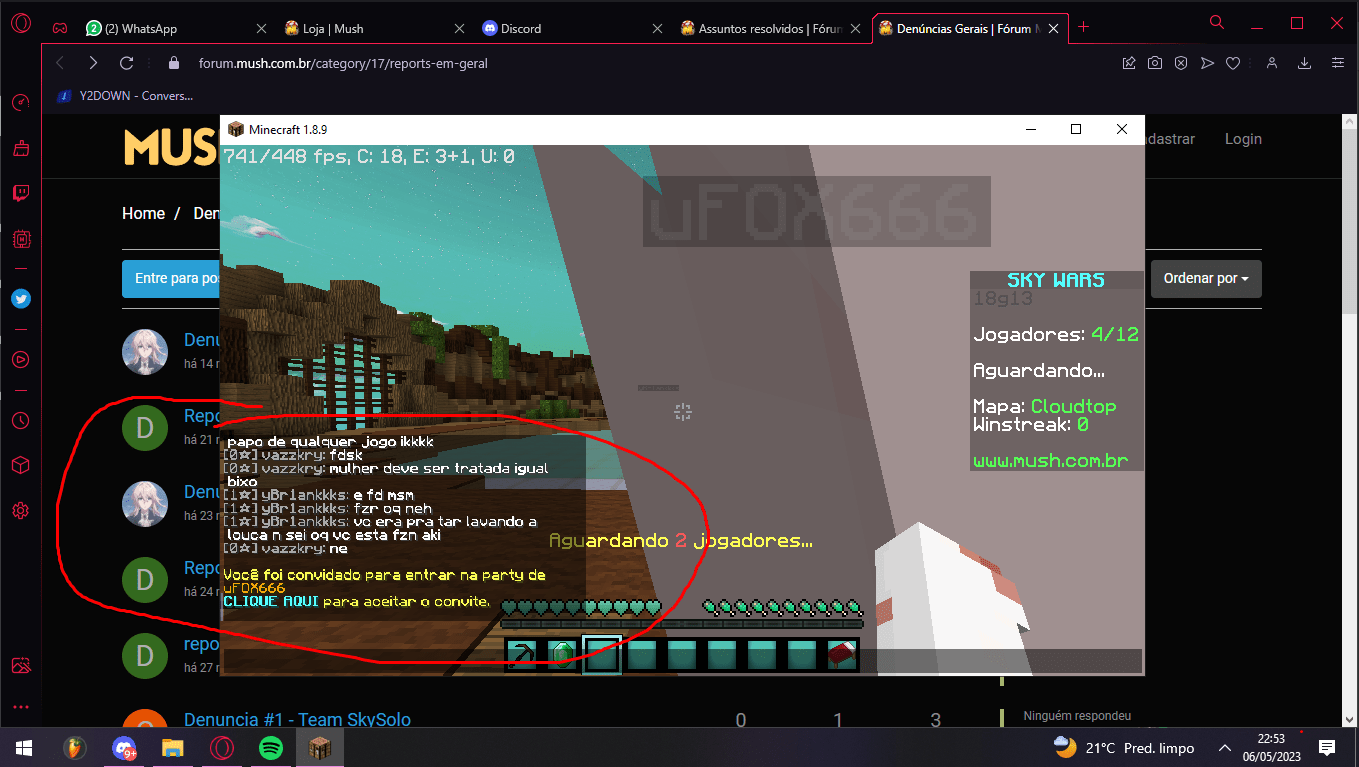The image size is (1359, 767).
Task: Open the profile account icon in toolbar
Action: 1271,63
